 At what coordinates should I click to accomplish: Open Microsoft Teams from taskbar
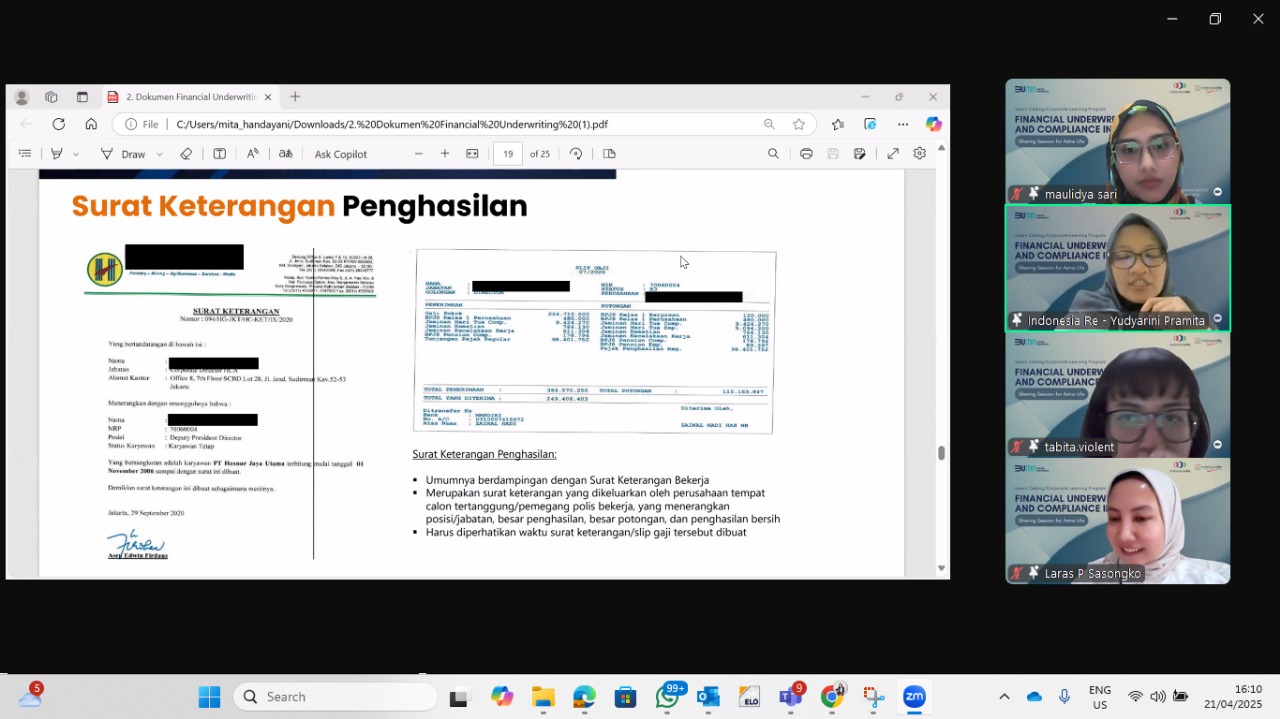coord(790,697)
